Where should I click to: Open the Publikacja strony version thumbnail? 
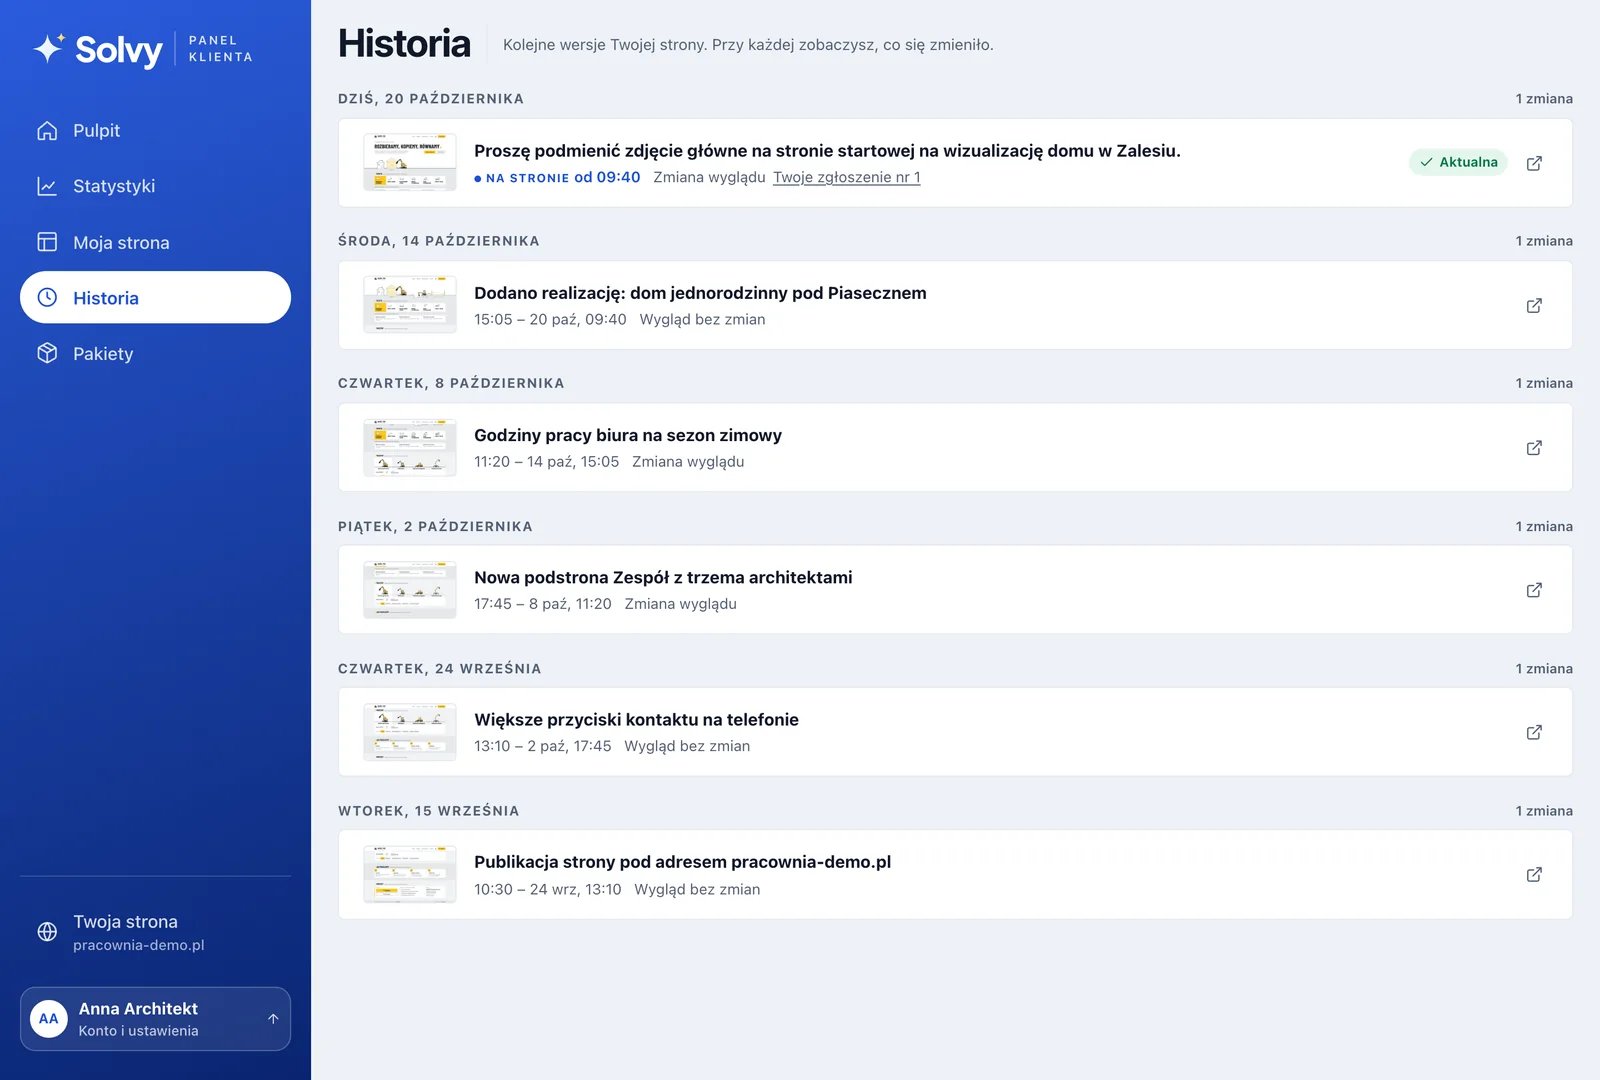pyautogui.click(x=410, y=874)
